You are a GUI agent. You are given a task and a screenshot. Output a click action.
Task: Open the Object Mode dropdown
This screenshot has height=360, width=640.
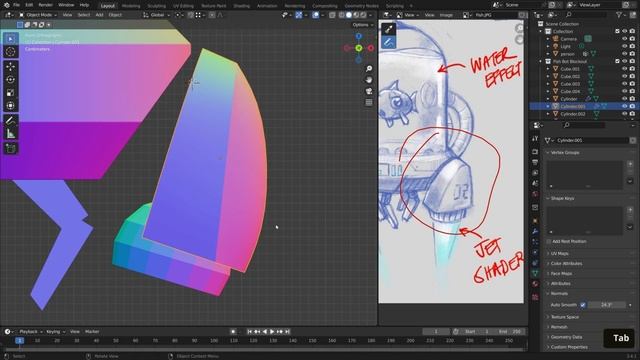(38, 15)
